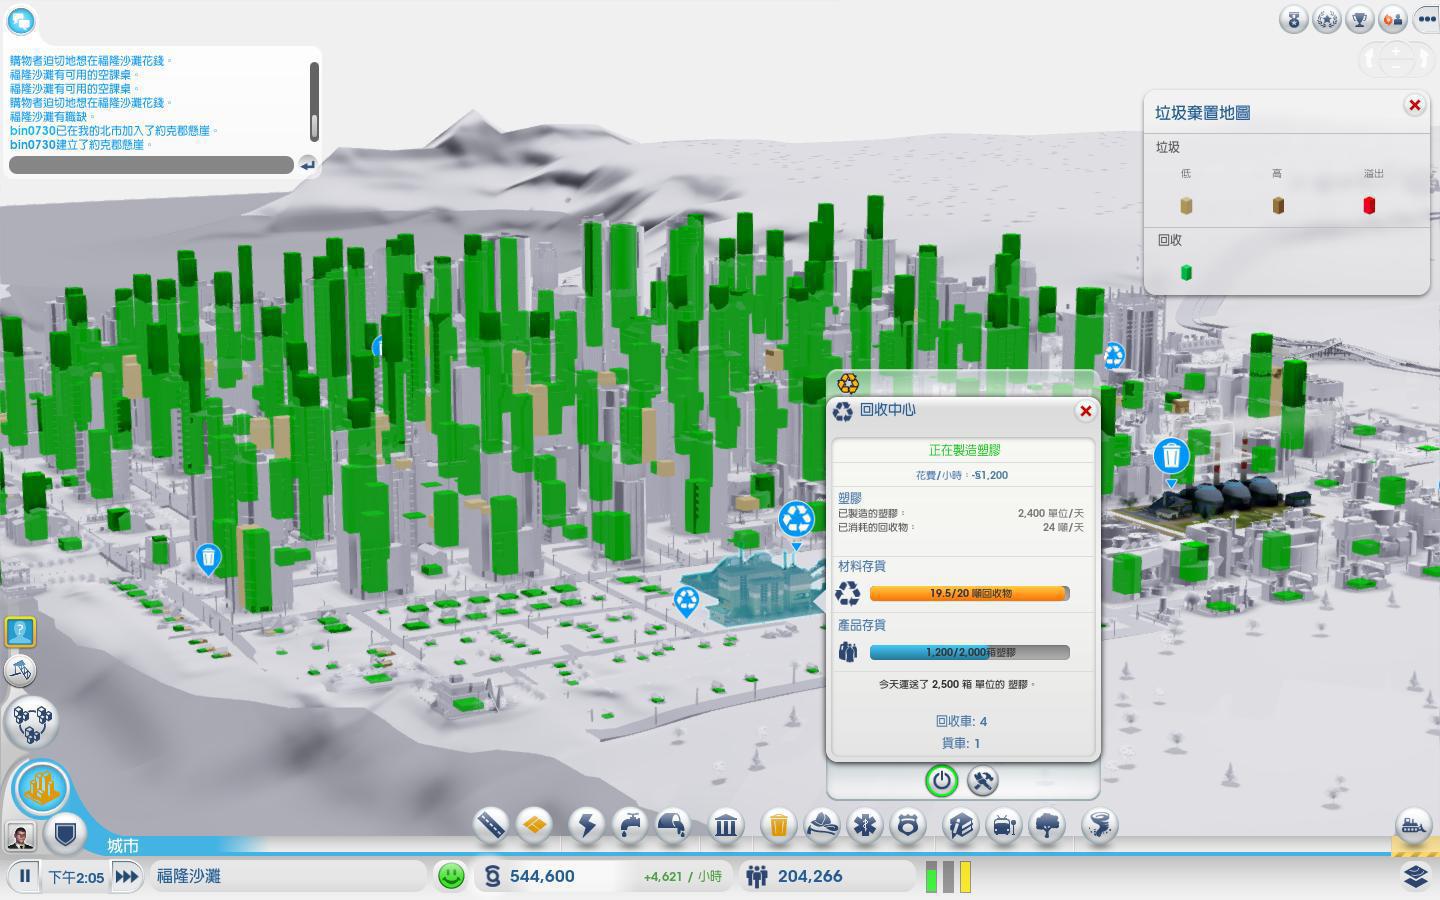Open the Education menu
1440x900 pixels.
coord(960,825)
